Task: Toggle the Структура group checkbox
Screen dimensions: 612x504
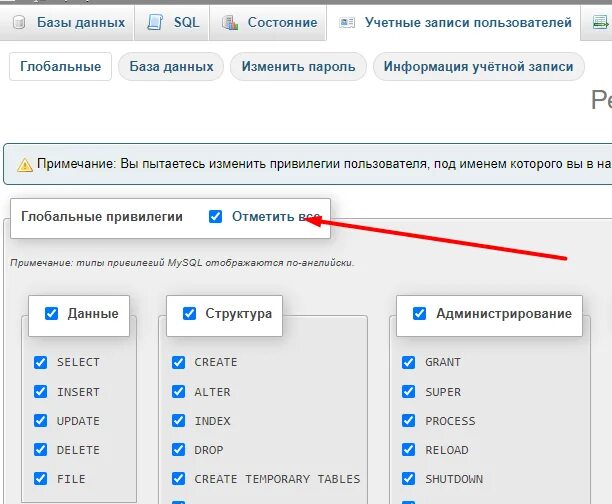Action: click(x=189, y=313)
